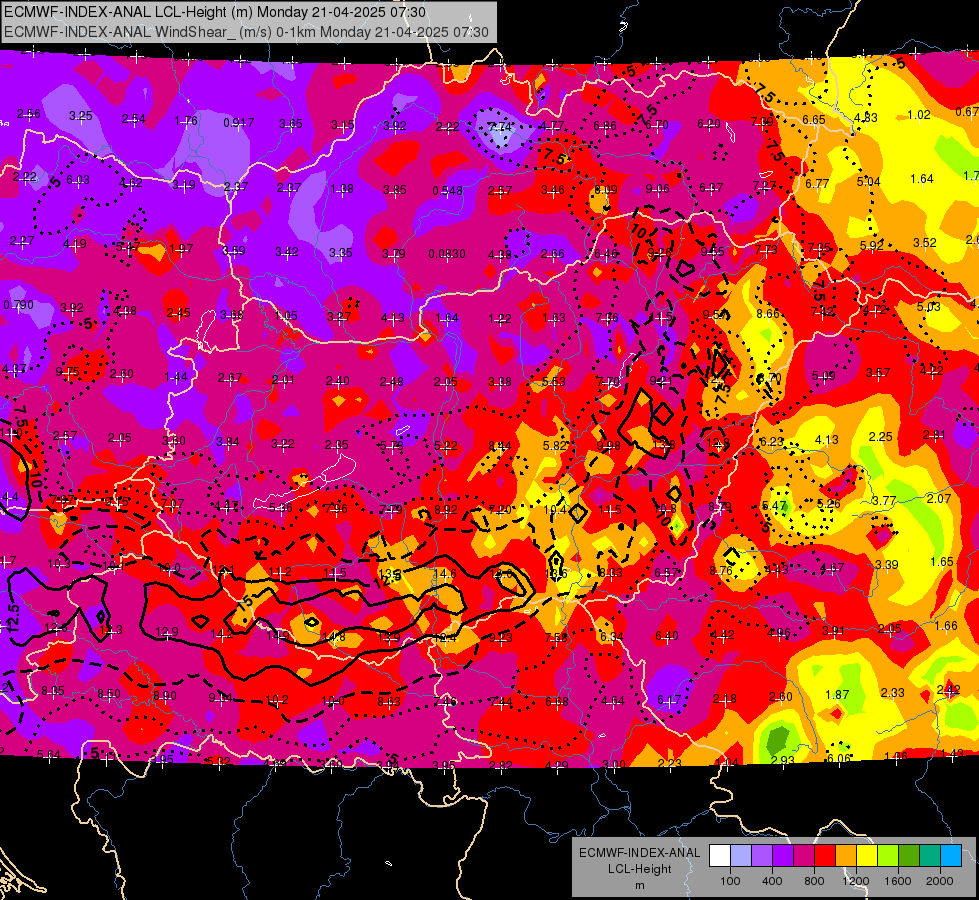Click the wind shear value 0.917
The height and width of the screenshot is (900, 979).
239,123
